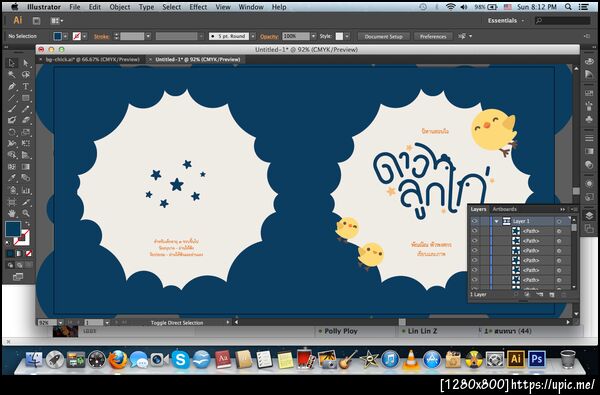Select the Column Graph tool

(25, 190)
